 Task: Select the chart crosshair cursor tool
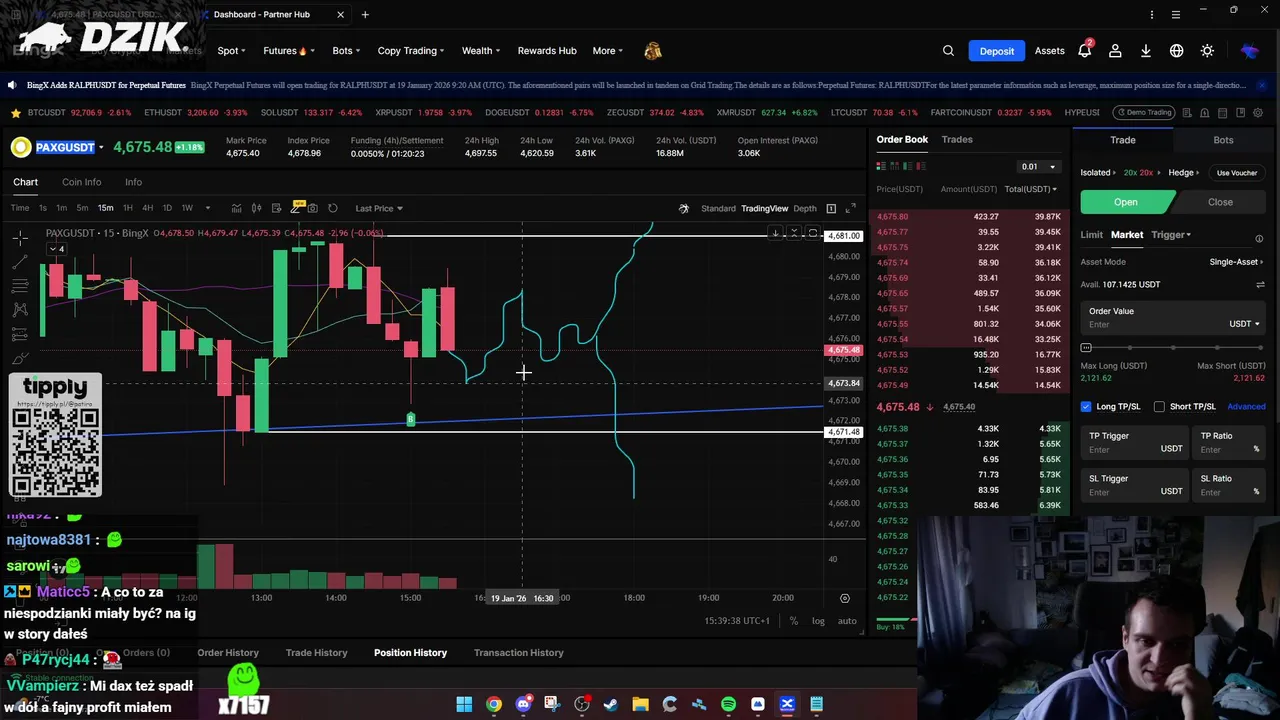tap(20, 238)
